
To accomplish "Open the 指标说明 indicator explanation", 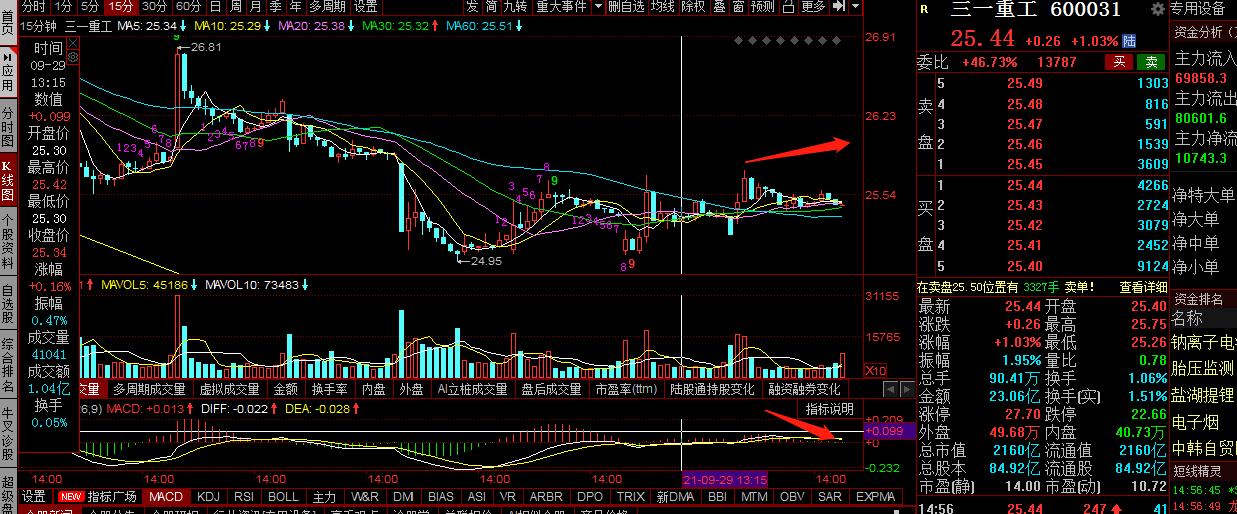I will click(x=830, y=409).
